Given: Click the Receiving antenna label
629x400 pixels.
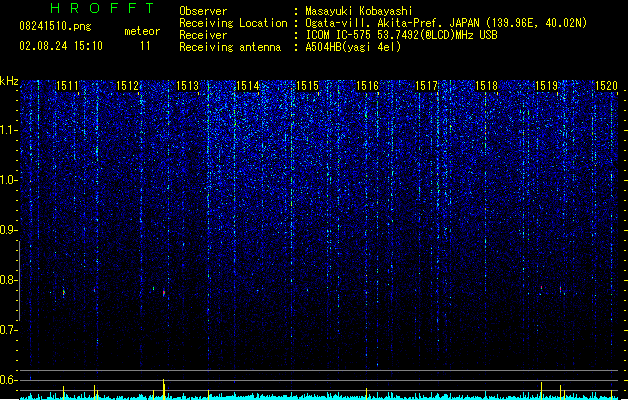Looking at the screenshot, I should [230, 47].
